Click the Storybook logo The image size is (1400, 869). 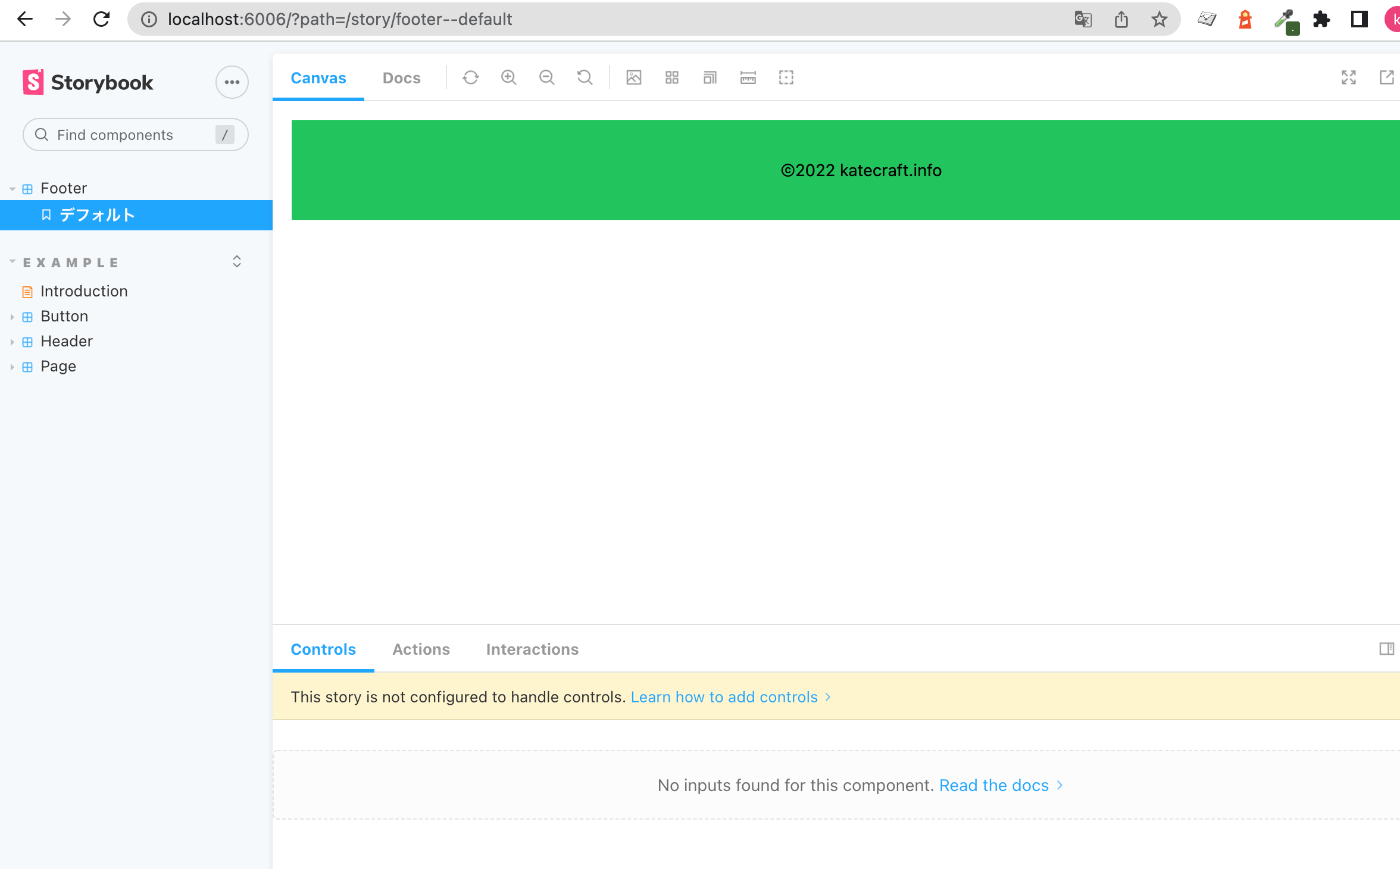(88, 82)
